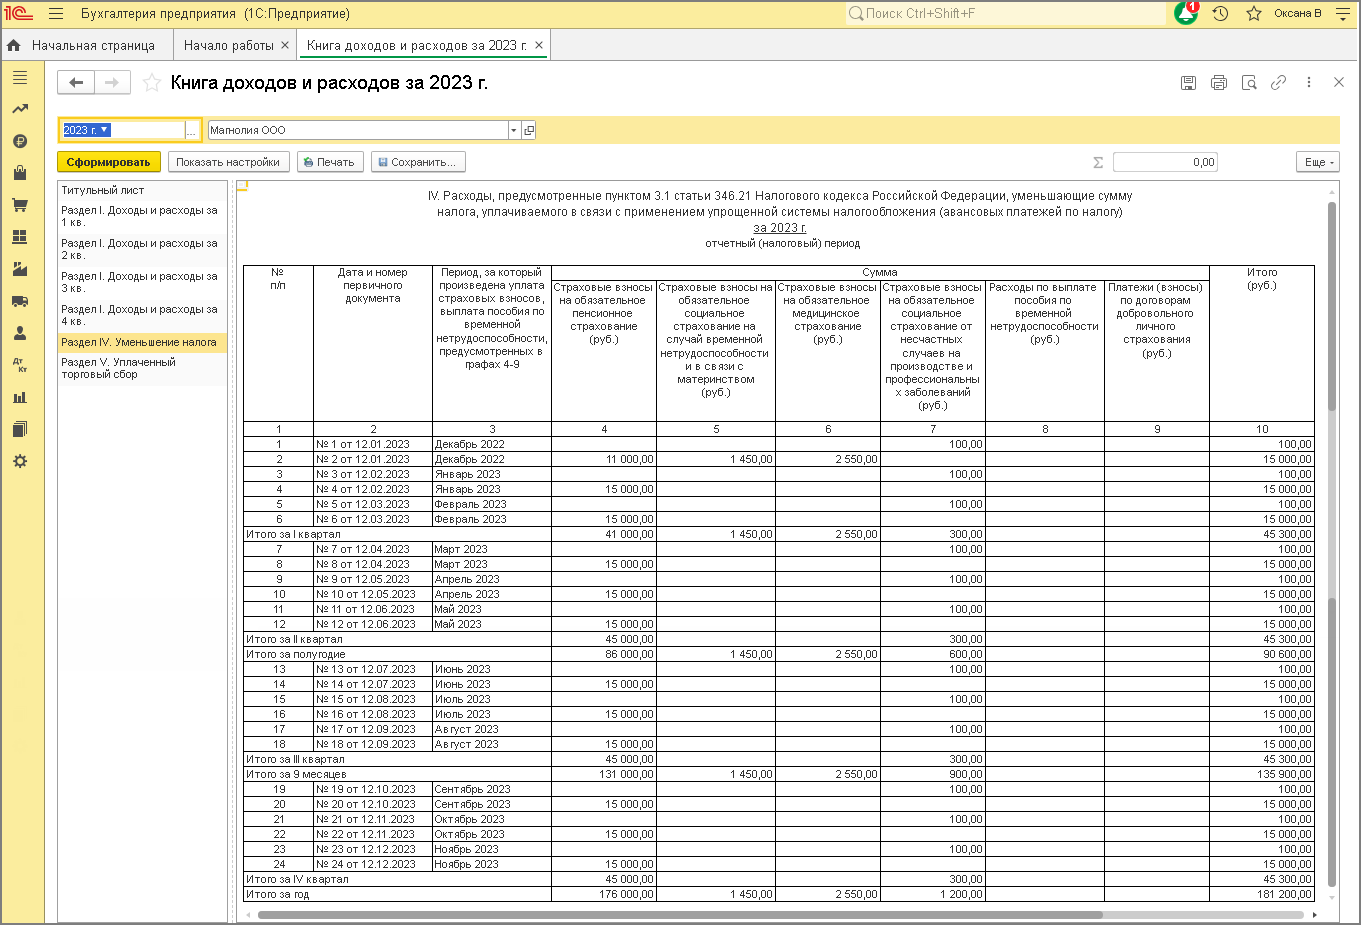Viewport: 1361px width, 925px height.
Task: Select Книга доходов и расходов за 2023 tab
Action: [x=416, y=45]
